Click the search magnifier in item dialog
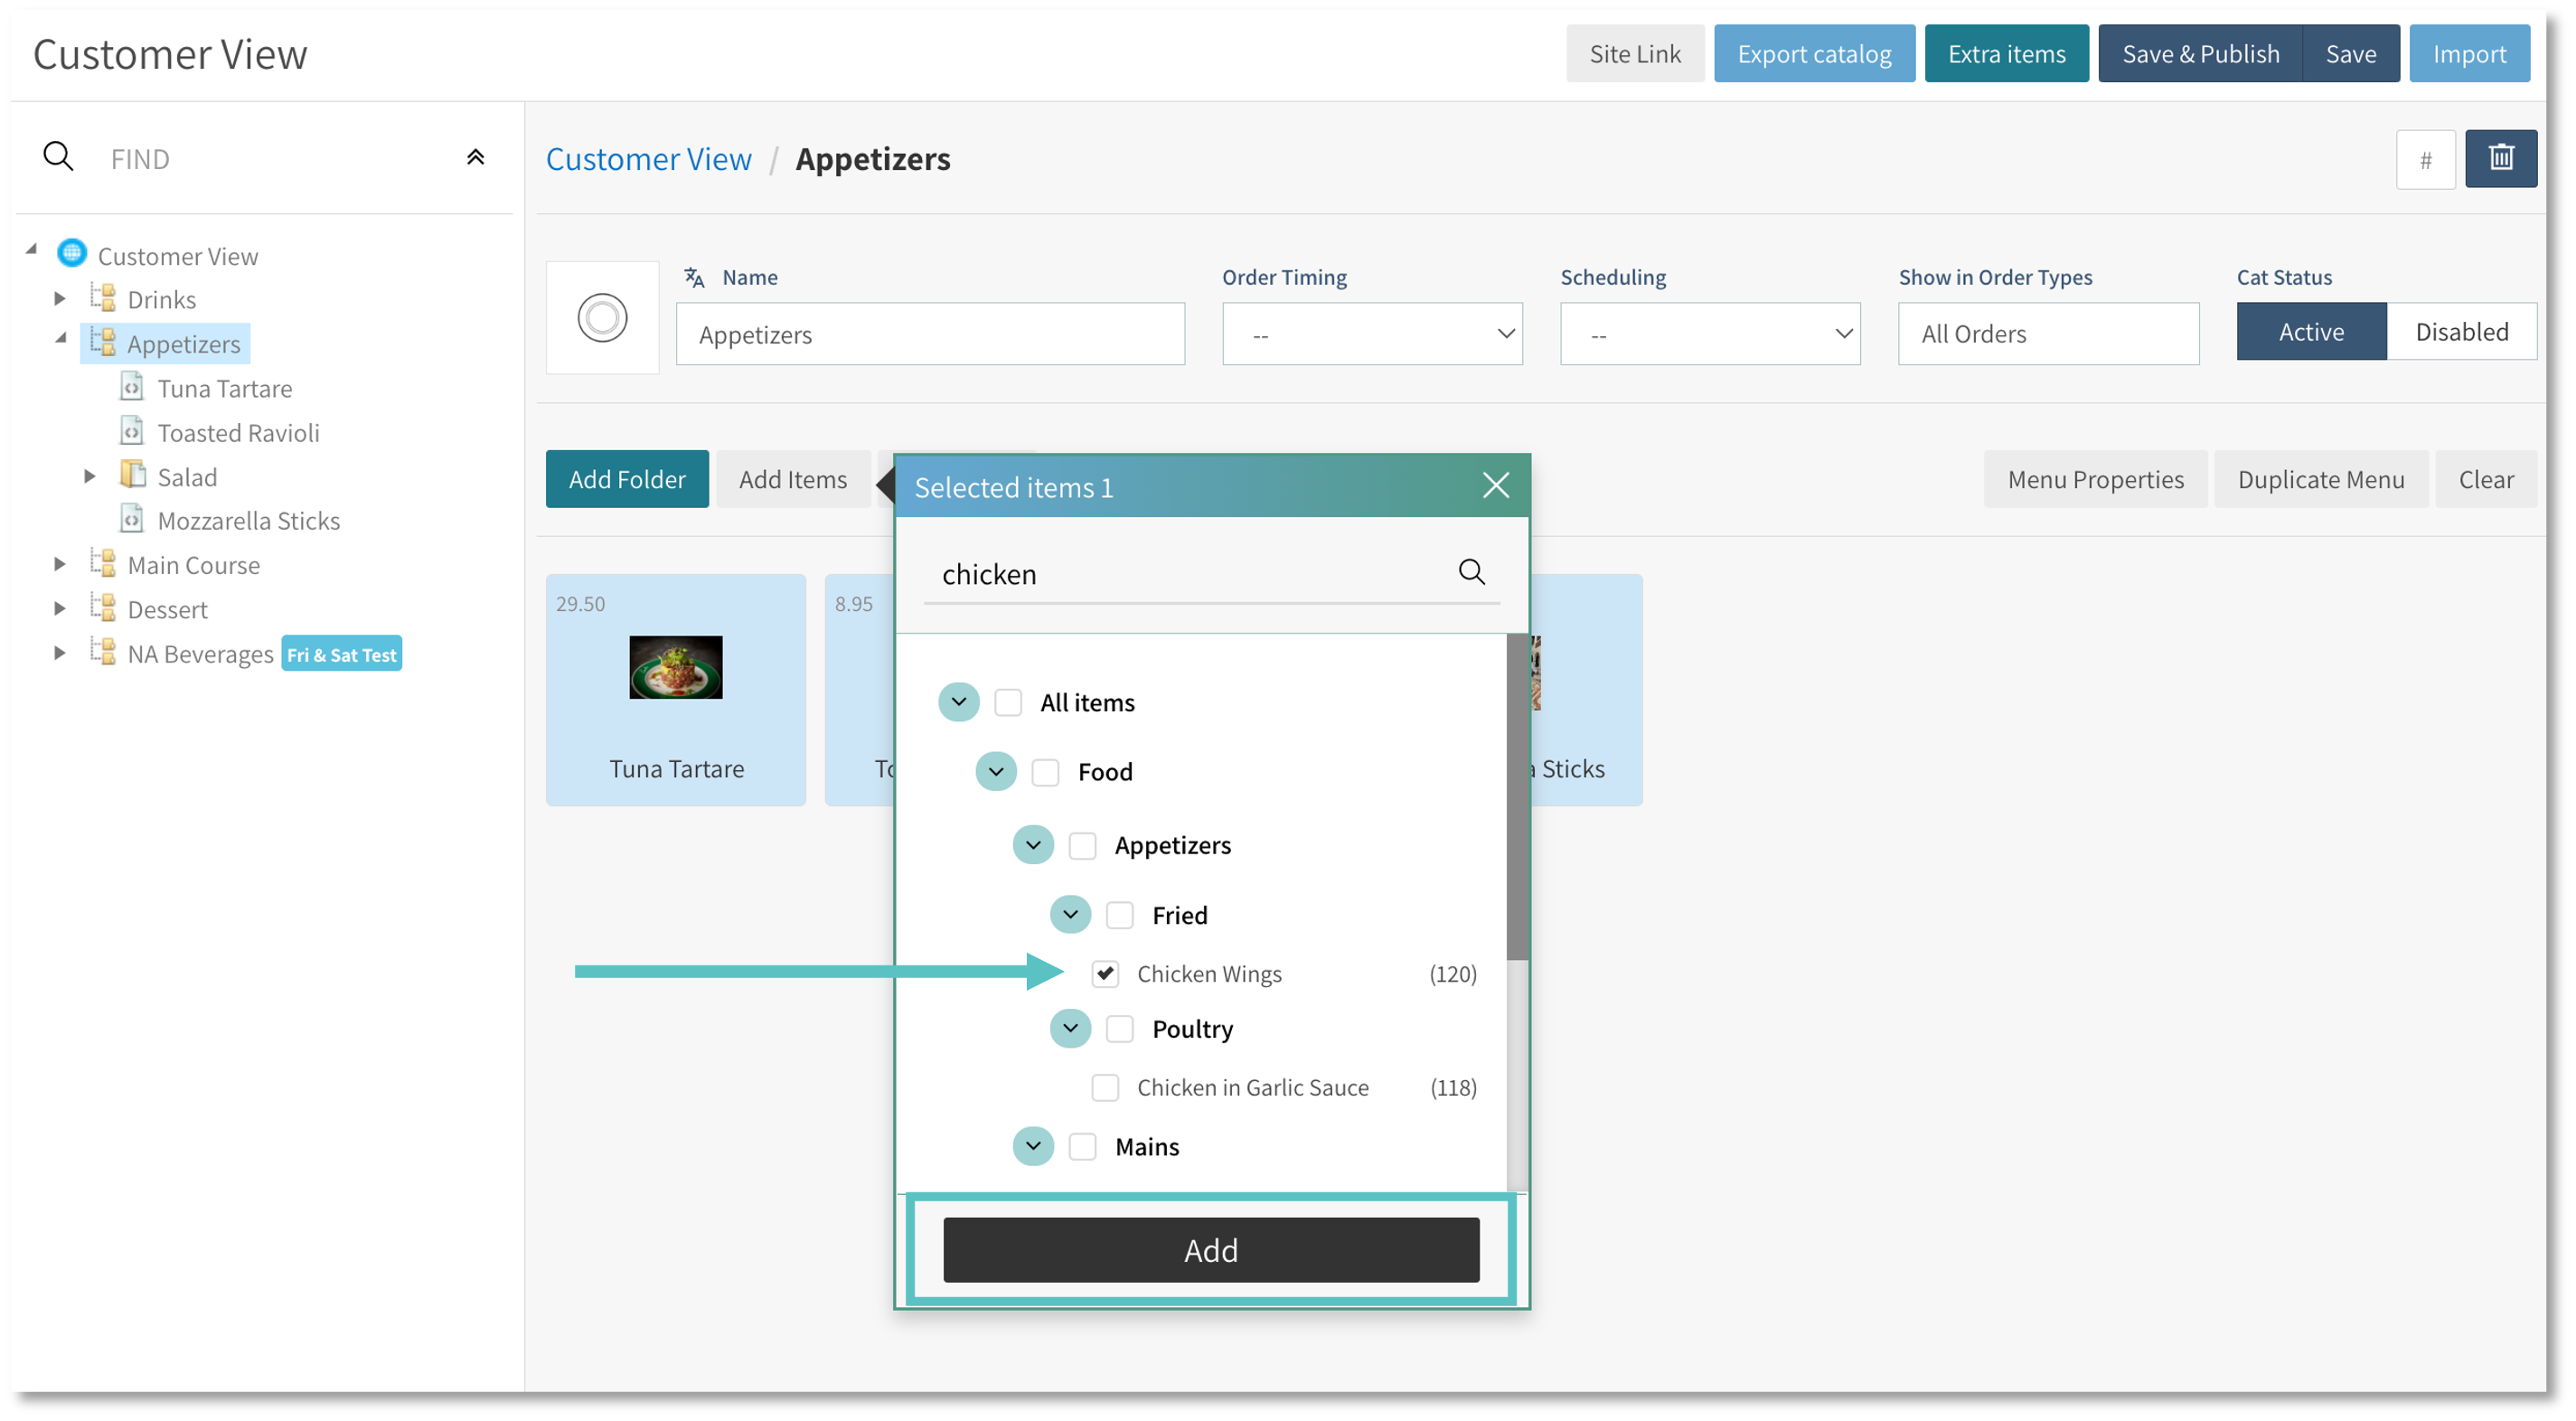This screenshot has width=2576, height=1421. (x=1471, y=572)
